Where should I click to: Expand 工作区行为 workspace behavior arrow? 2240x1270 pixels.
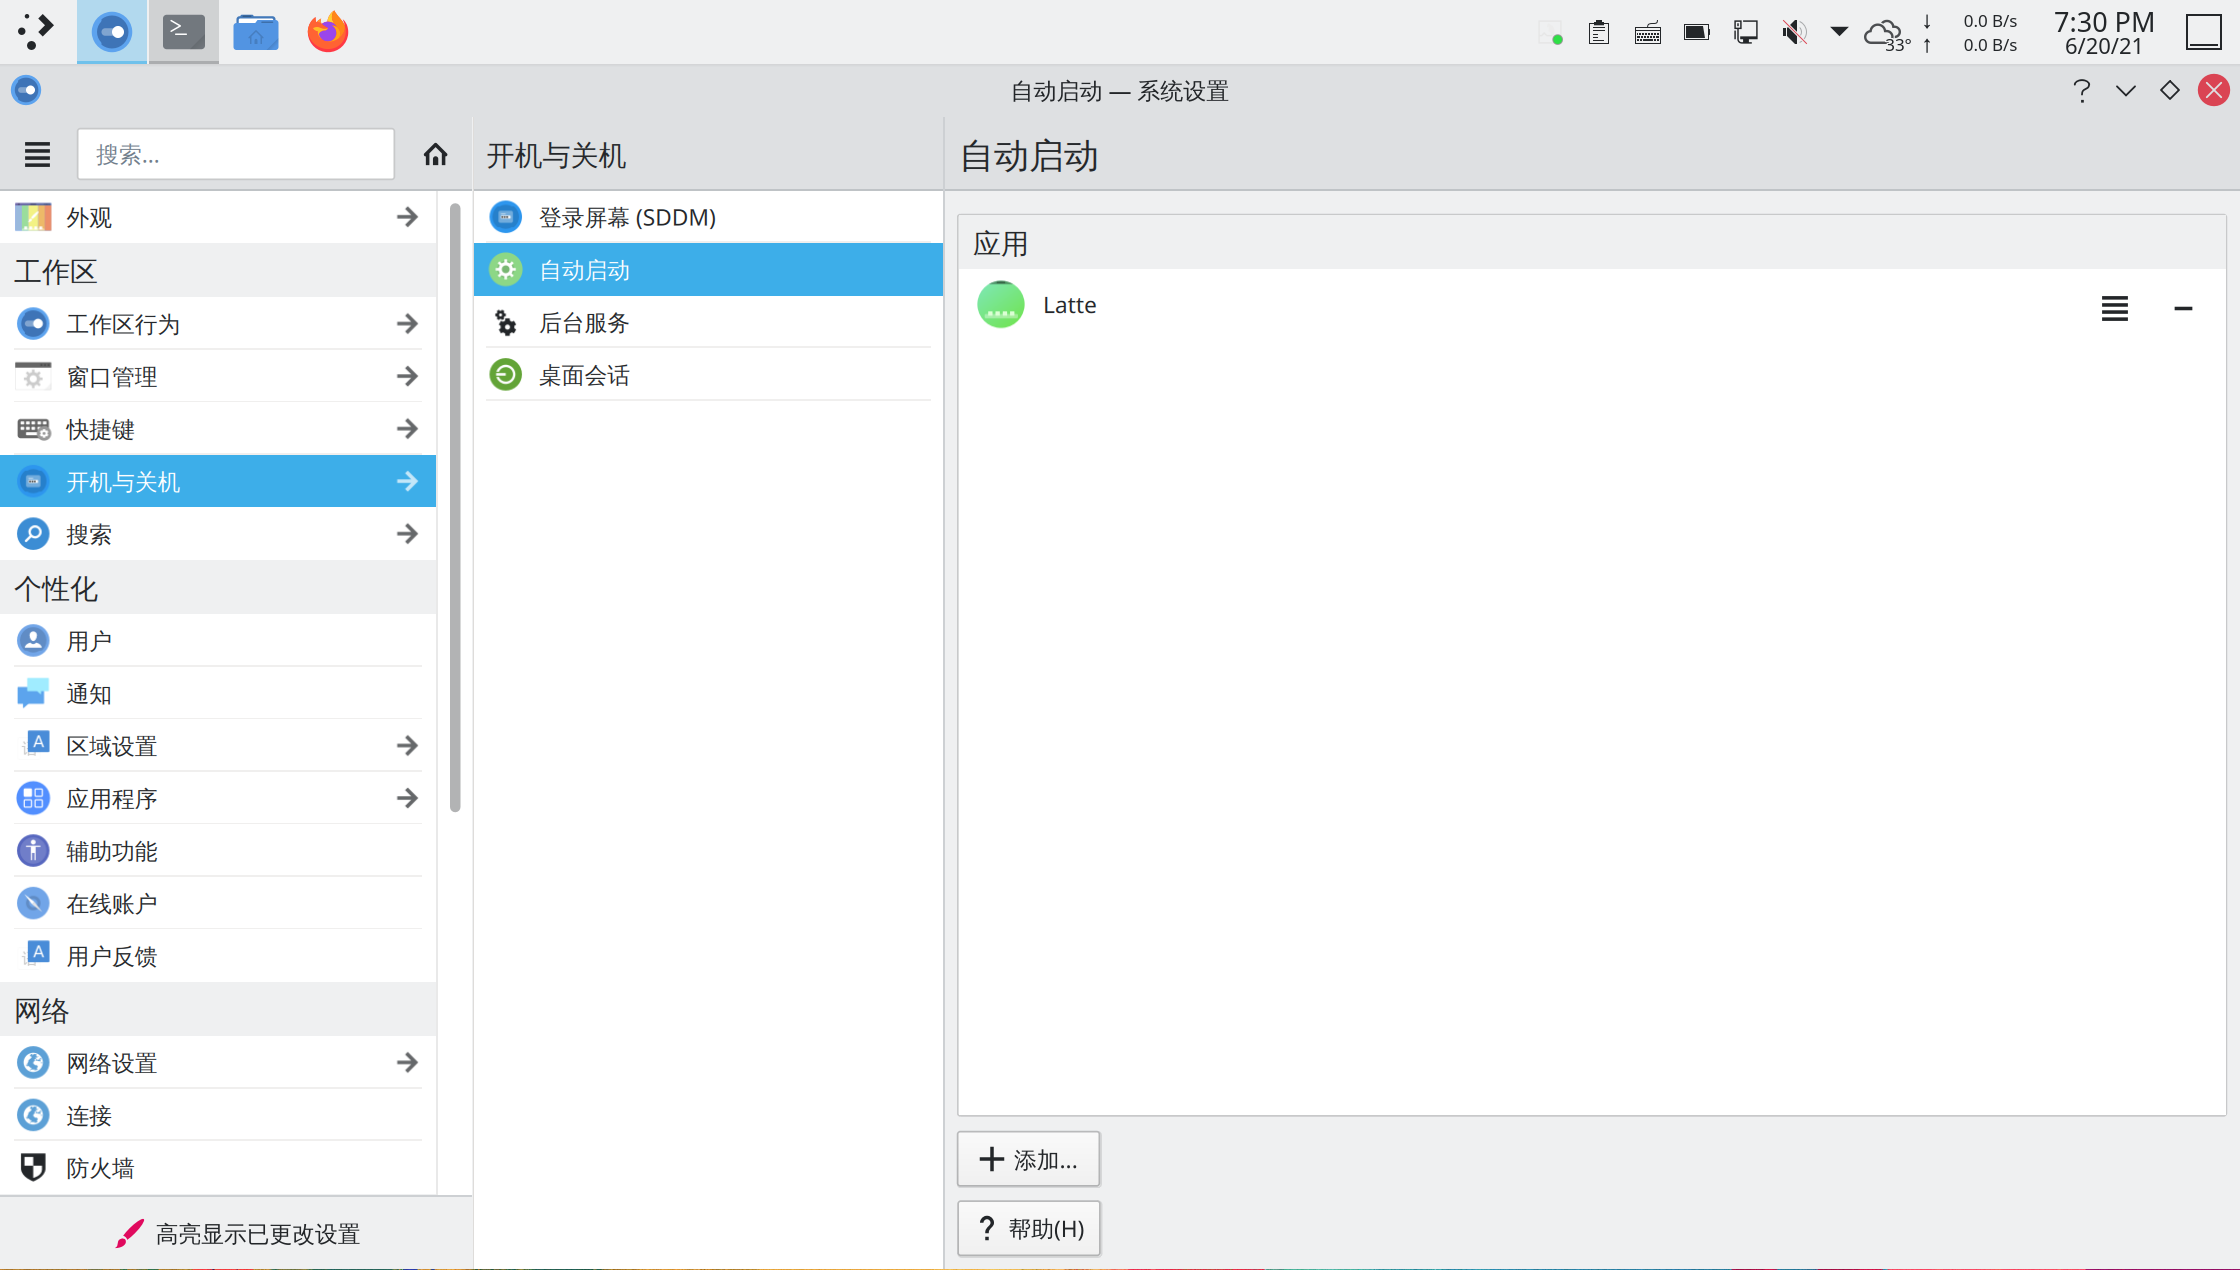coord(406,324)
